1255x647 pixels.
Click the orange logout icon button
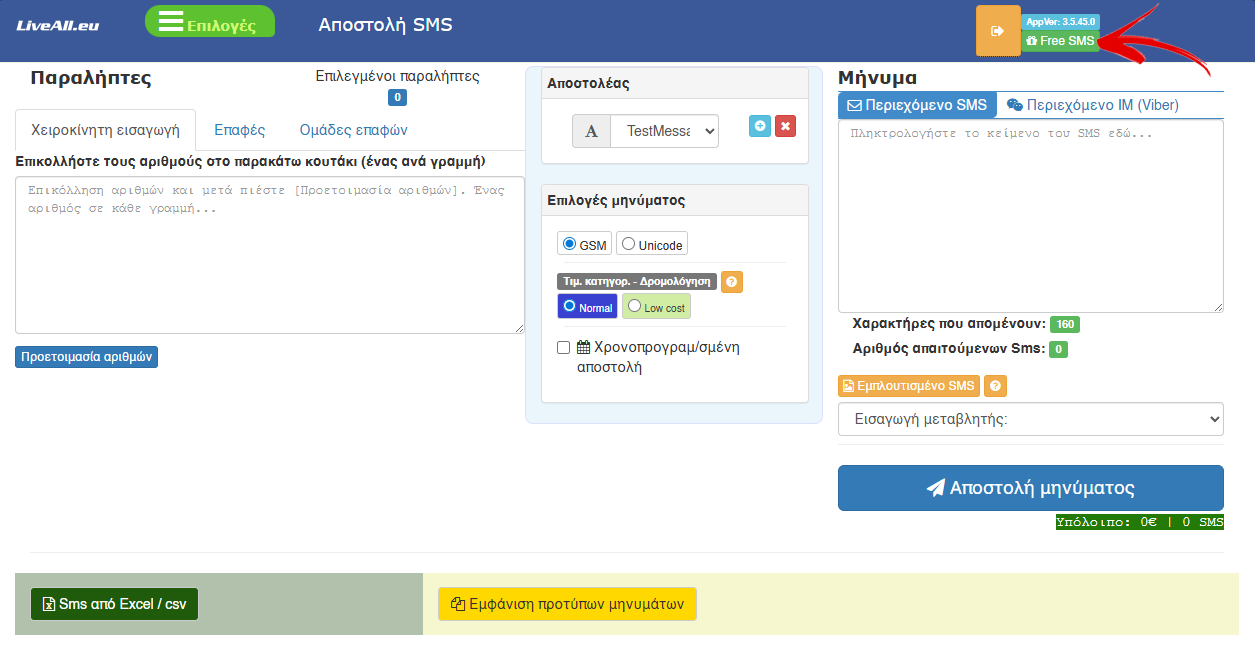click(x=997, y=31)
